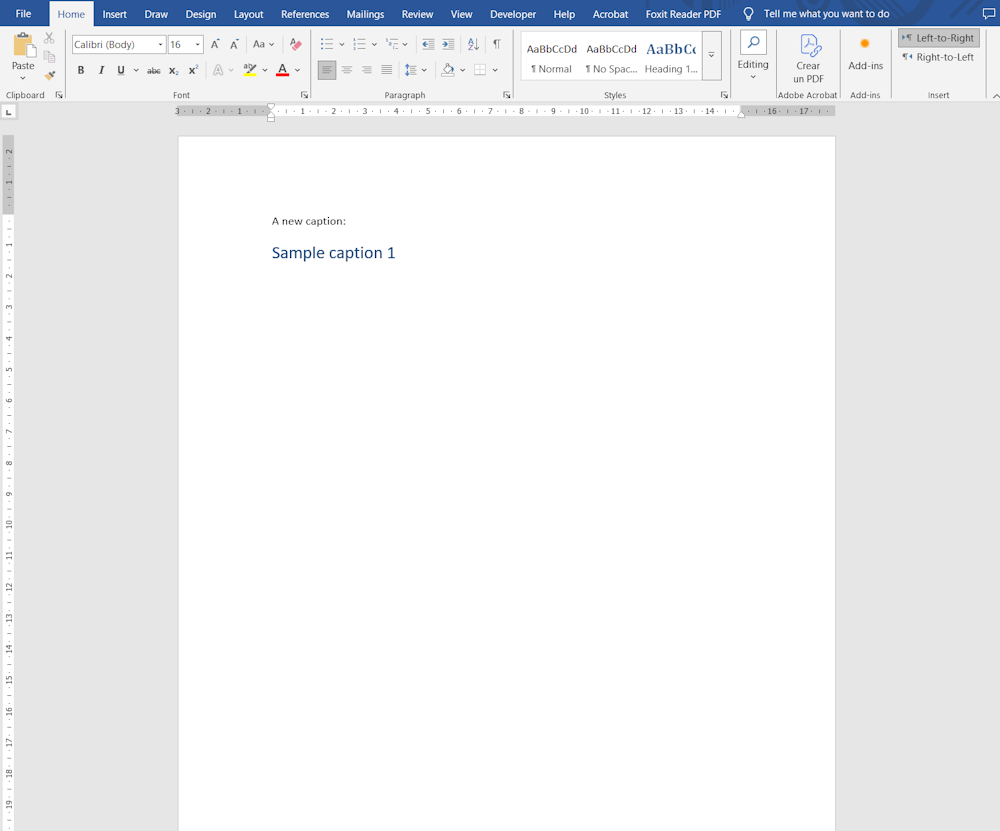Toggle Align Left
The height and width of the screenshot is (831, 1000).
(x=327, y=70)
